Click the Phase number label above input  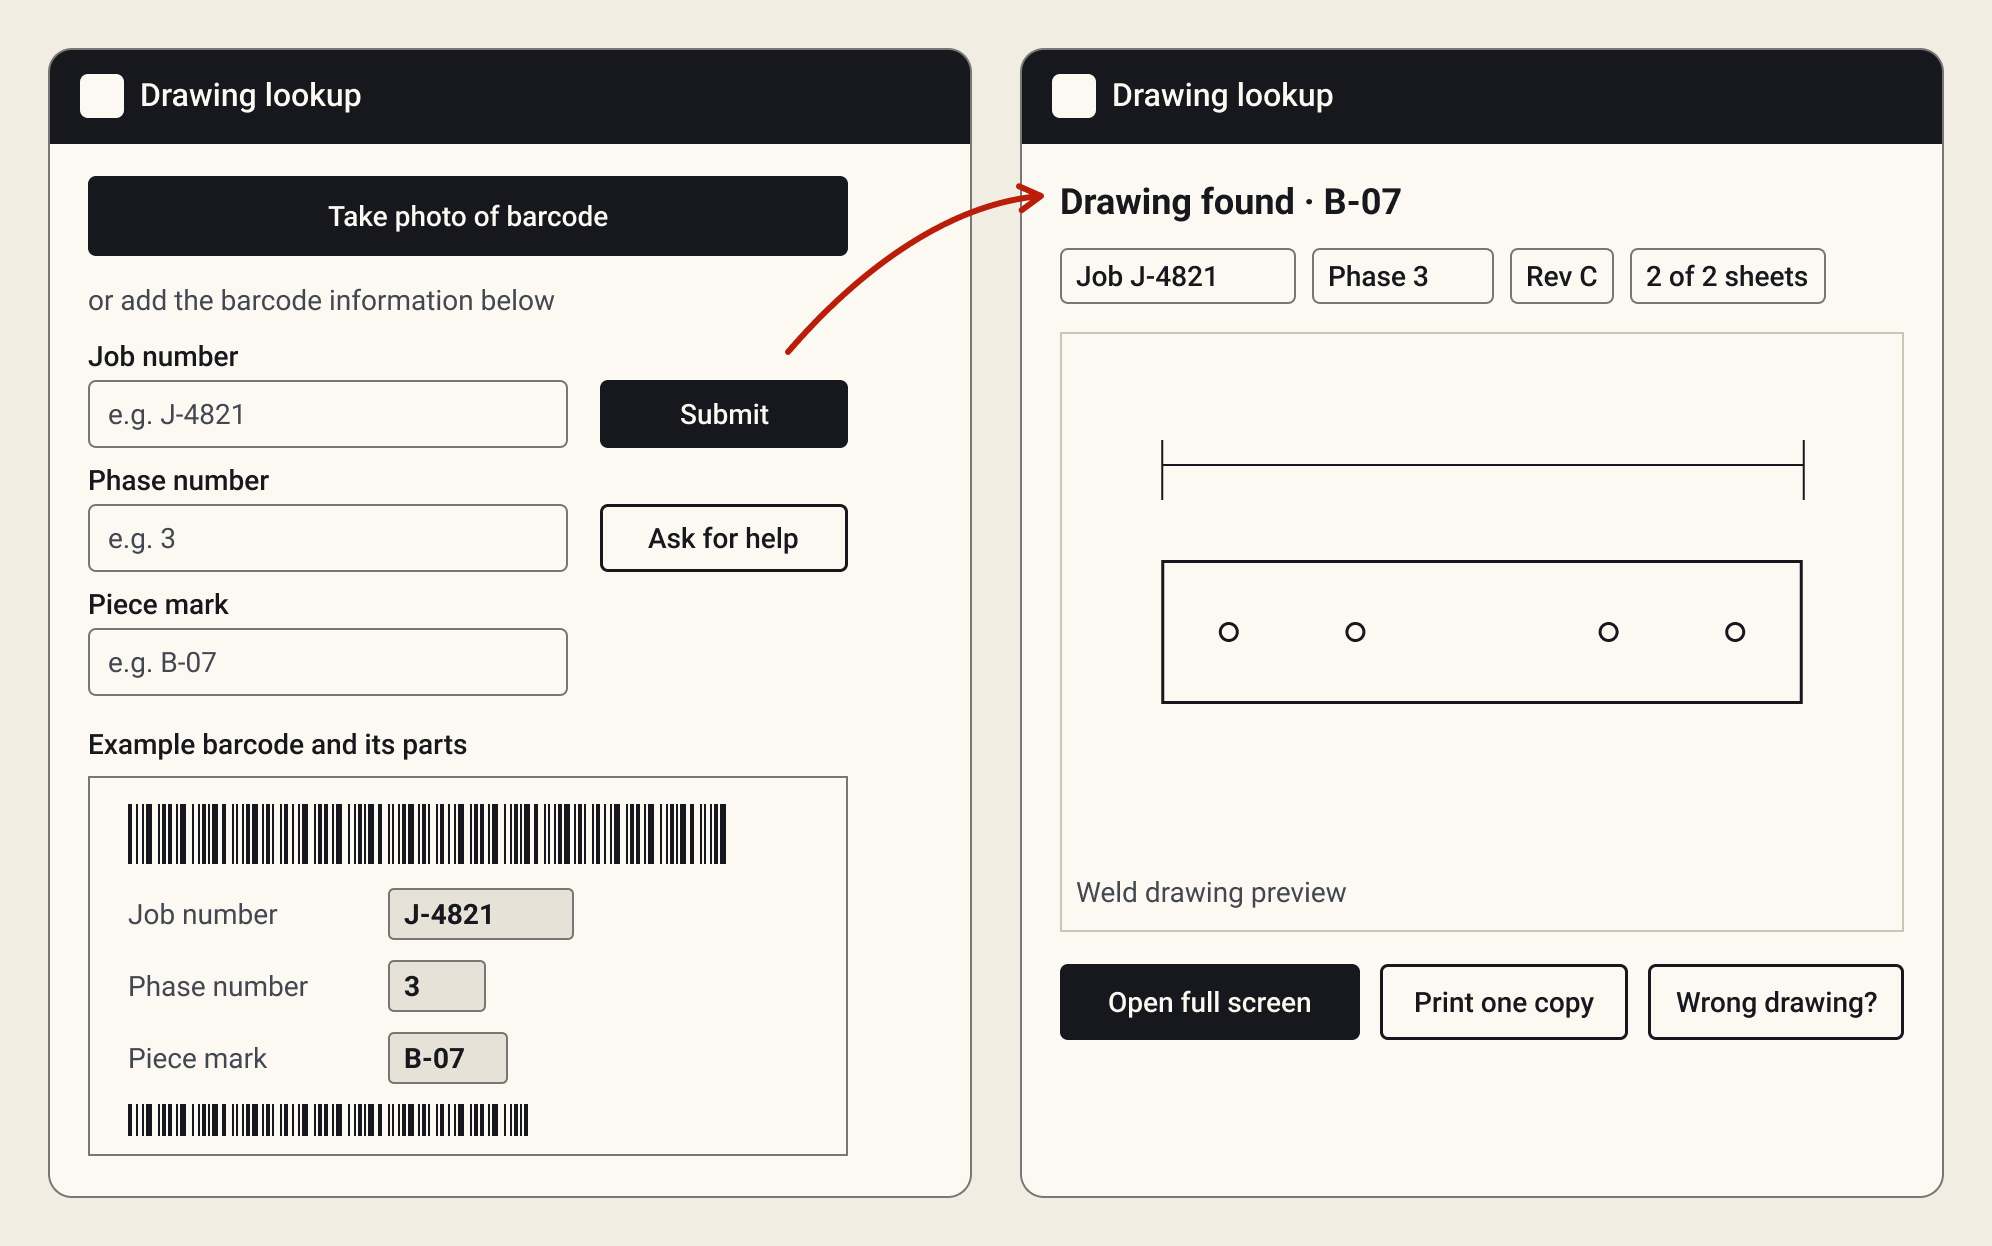click(x=179, y=480)
